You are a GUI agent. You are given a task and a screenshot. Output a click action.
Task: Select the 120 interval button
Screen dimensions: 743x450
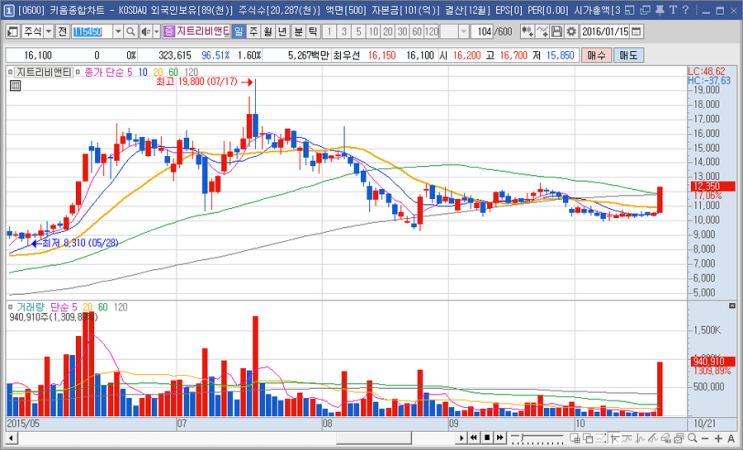(x=432, y=32)
